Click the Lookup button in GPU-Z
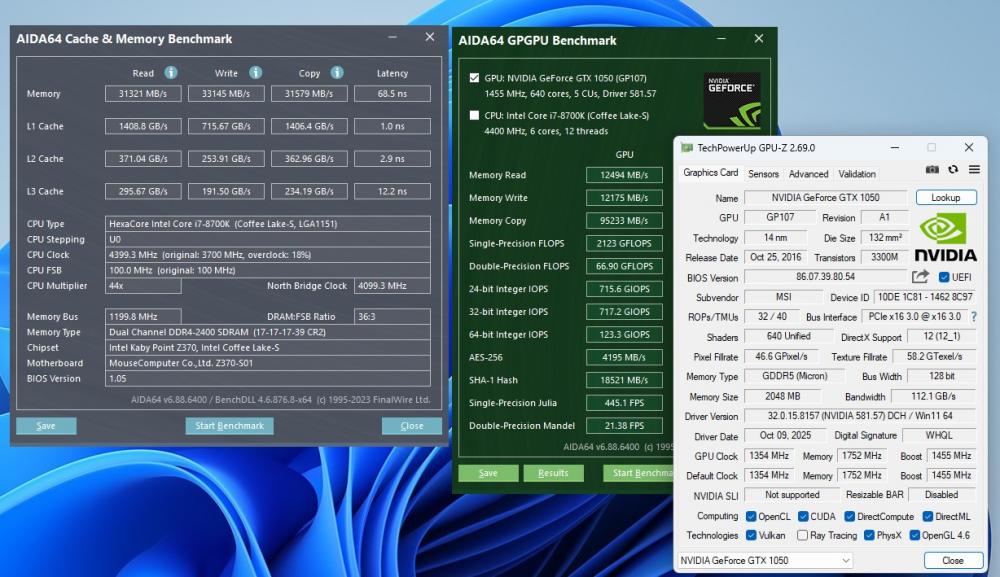The image size is (1000, 577). [x=946, y=198]
